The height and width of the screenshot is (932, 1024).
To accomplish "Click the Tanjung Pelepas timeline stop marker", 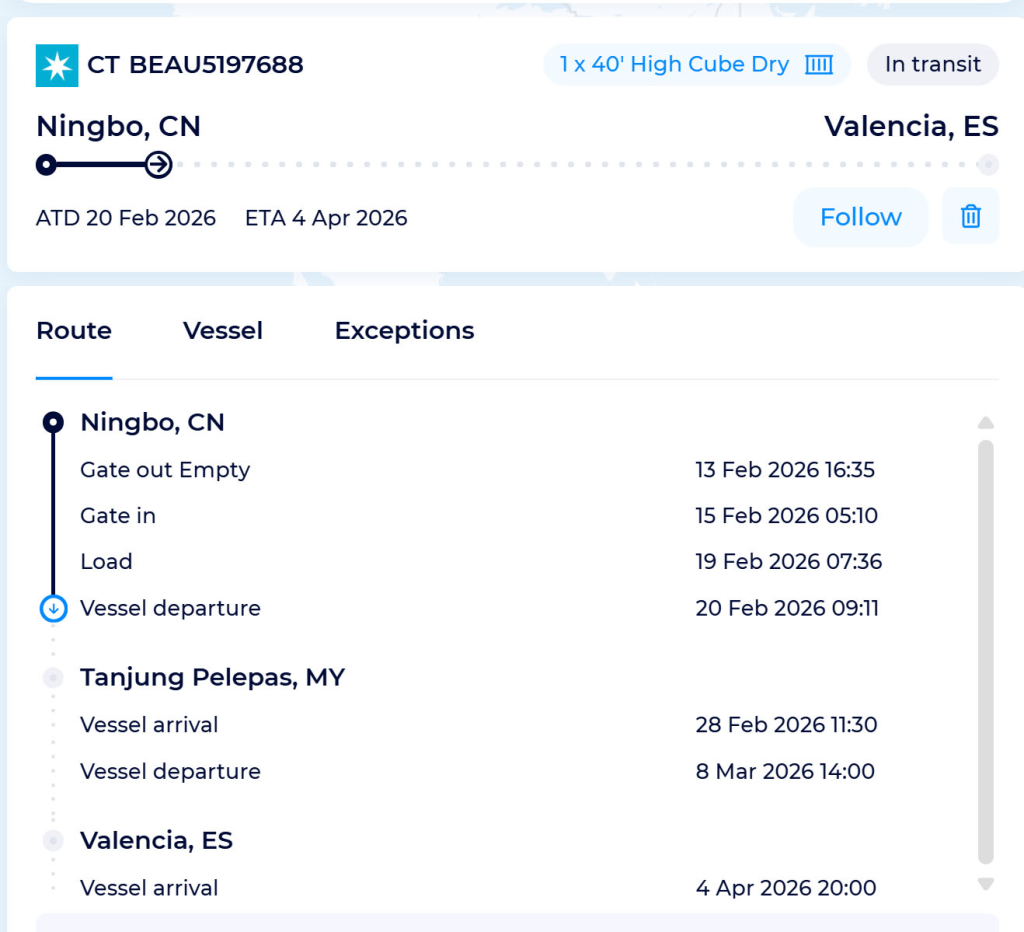I will coord(53,678).
